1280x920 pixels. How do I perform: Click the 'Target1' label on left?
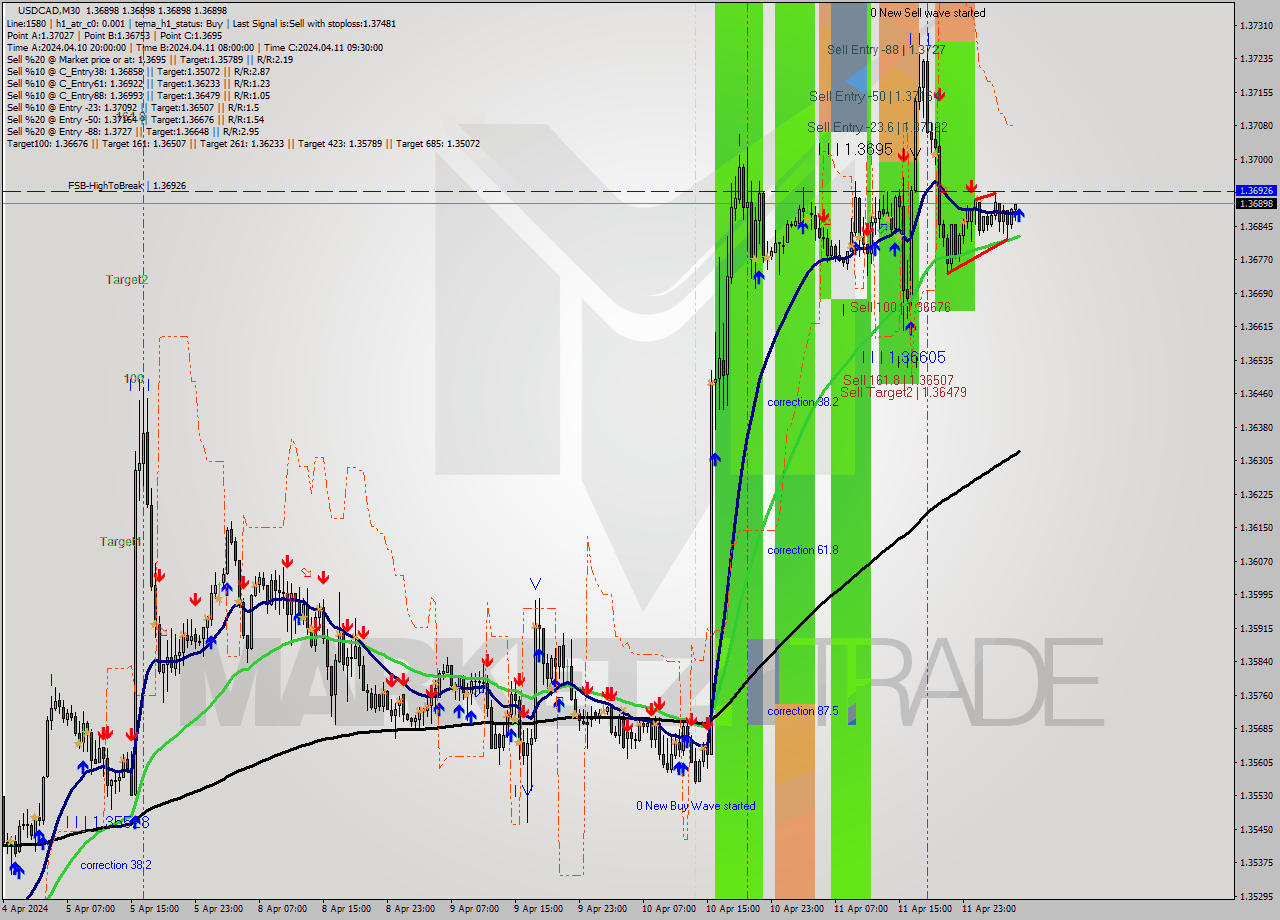120,541
